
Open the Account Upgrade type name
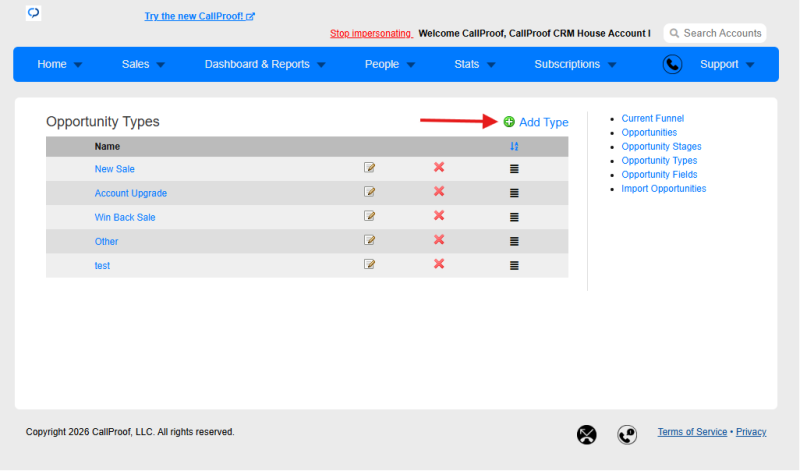(131, 193)
